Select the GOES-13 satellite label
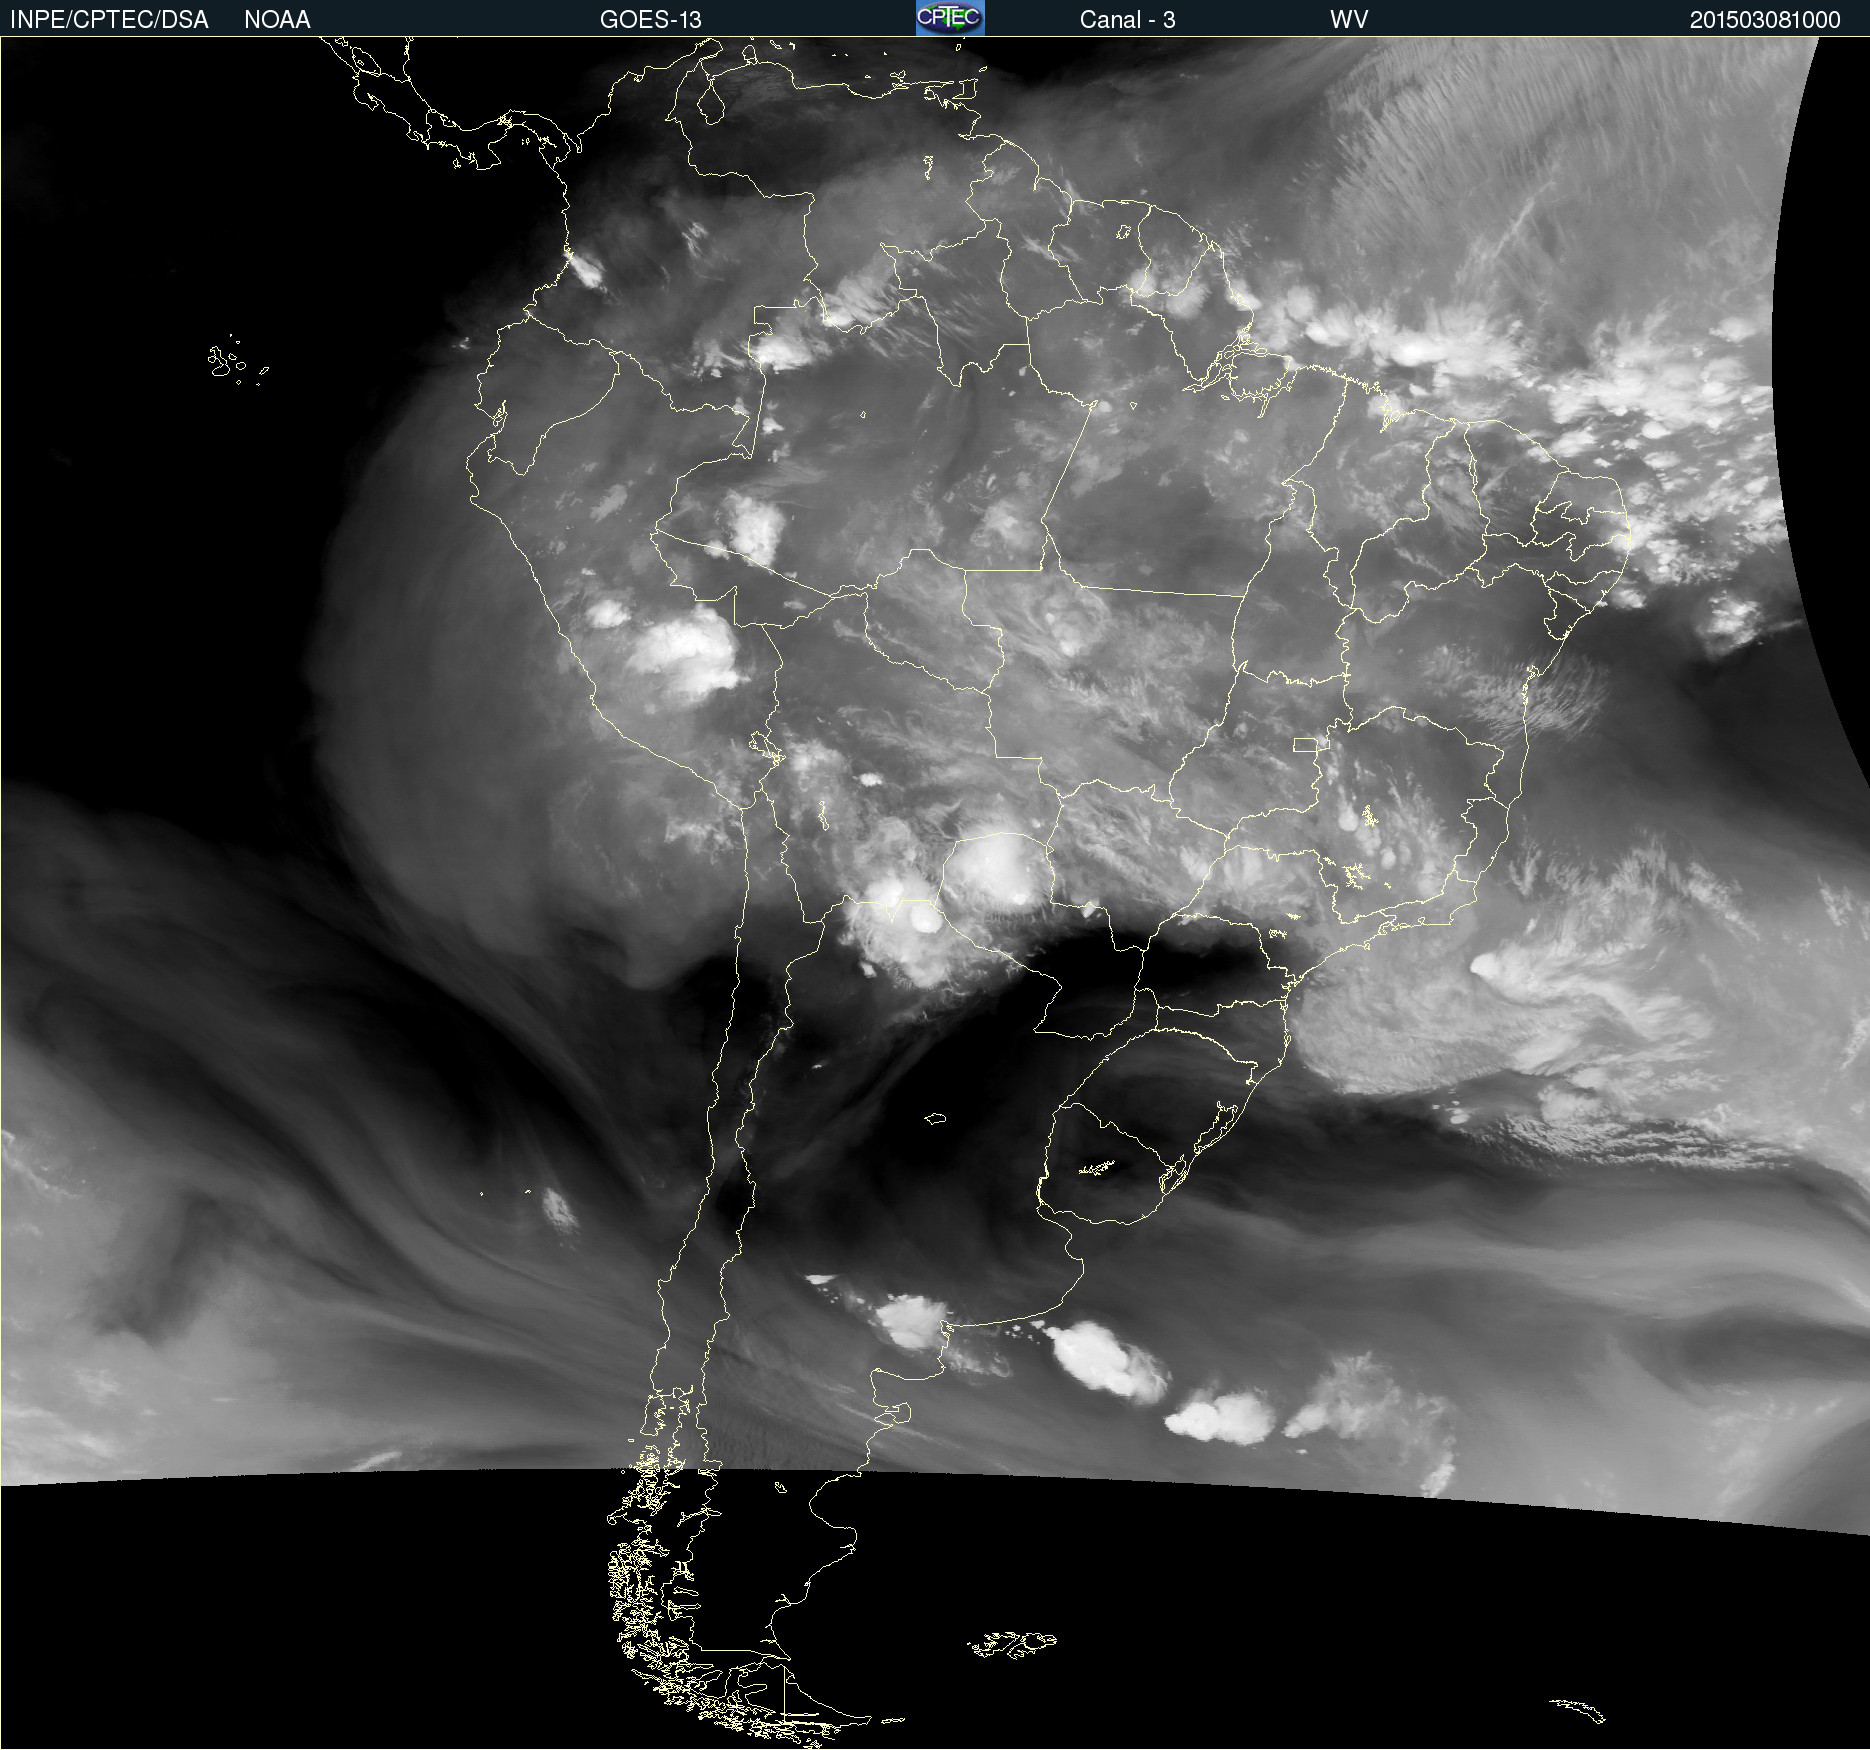The width and height of the screenshot is (1870, 1750). (x=651, y=20)
